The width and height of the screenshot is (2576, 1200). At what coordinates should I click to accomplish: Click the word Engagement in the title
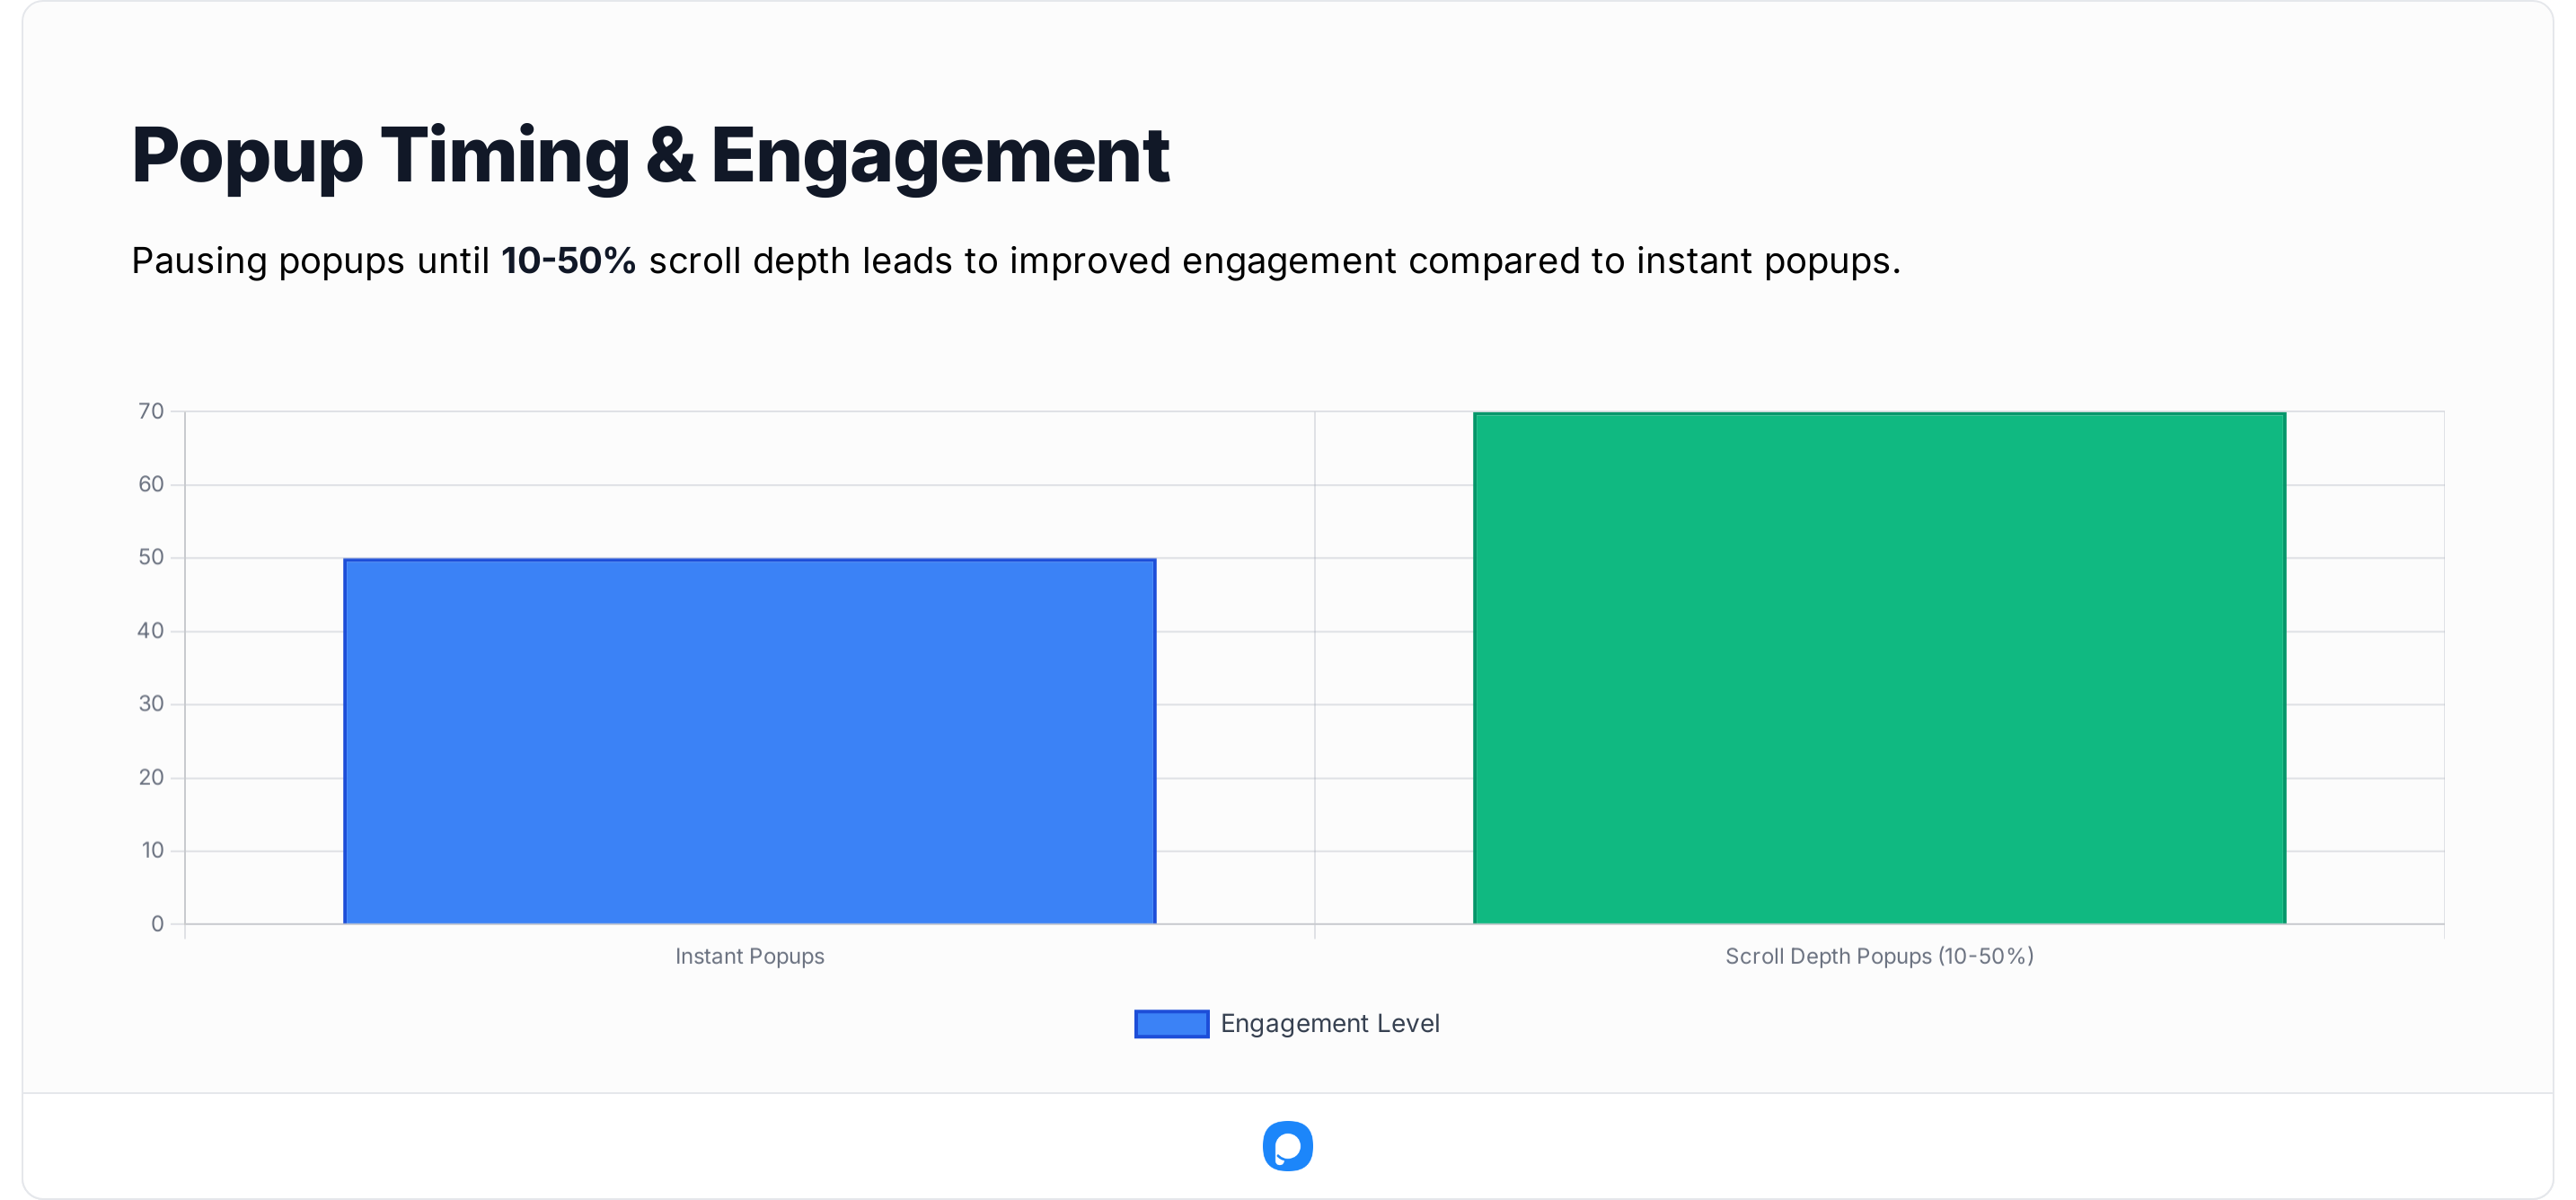point(940,155)
